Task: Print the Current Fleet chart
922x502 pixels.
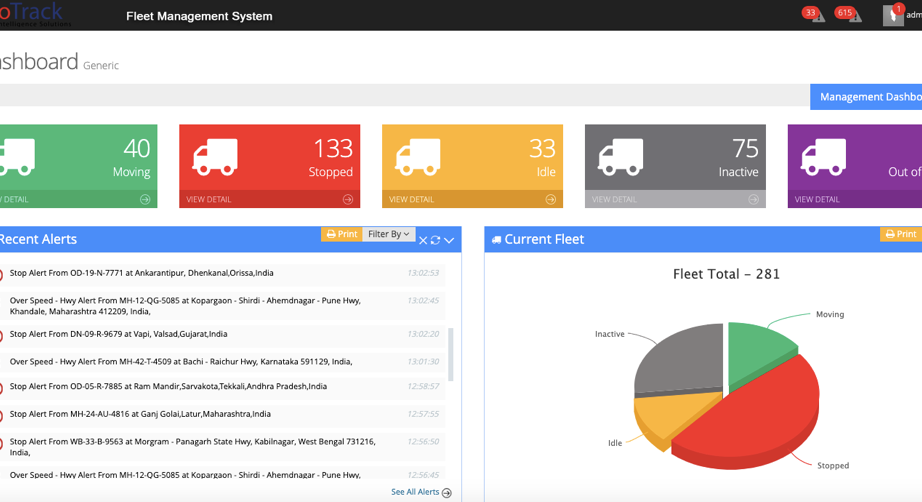Action: click(901, 234)
